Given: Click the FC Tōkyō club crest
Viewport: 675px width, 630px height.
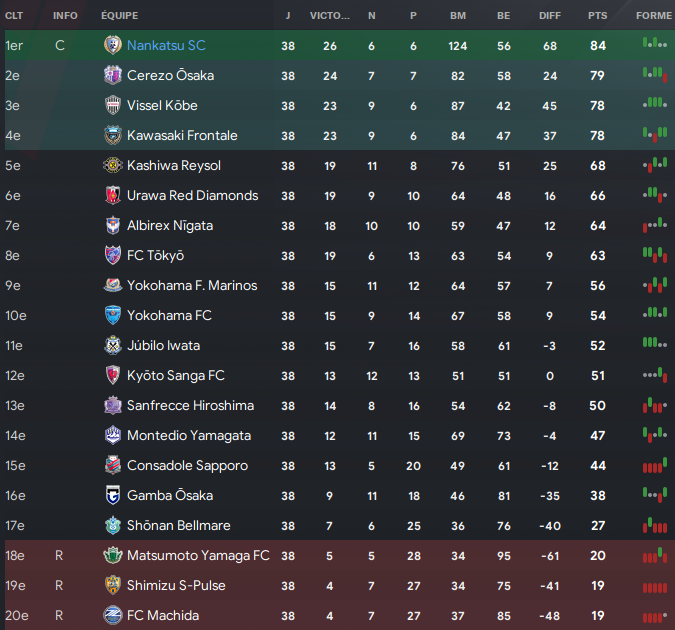Looking at the screenshot, I should 113,255.
